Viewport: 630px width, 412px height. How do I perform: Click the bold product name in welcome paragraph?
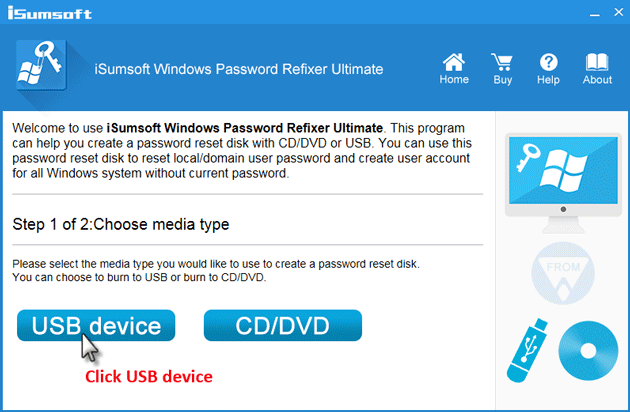[246, 128]
